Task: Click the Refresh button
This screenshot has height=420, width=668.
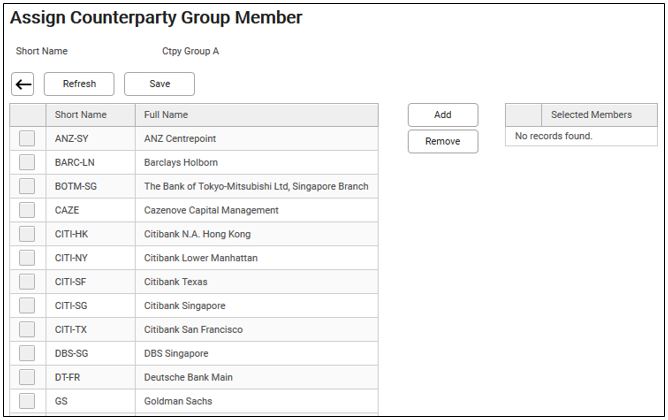Action: (x=79, y=84)
